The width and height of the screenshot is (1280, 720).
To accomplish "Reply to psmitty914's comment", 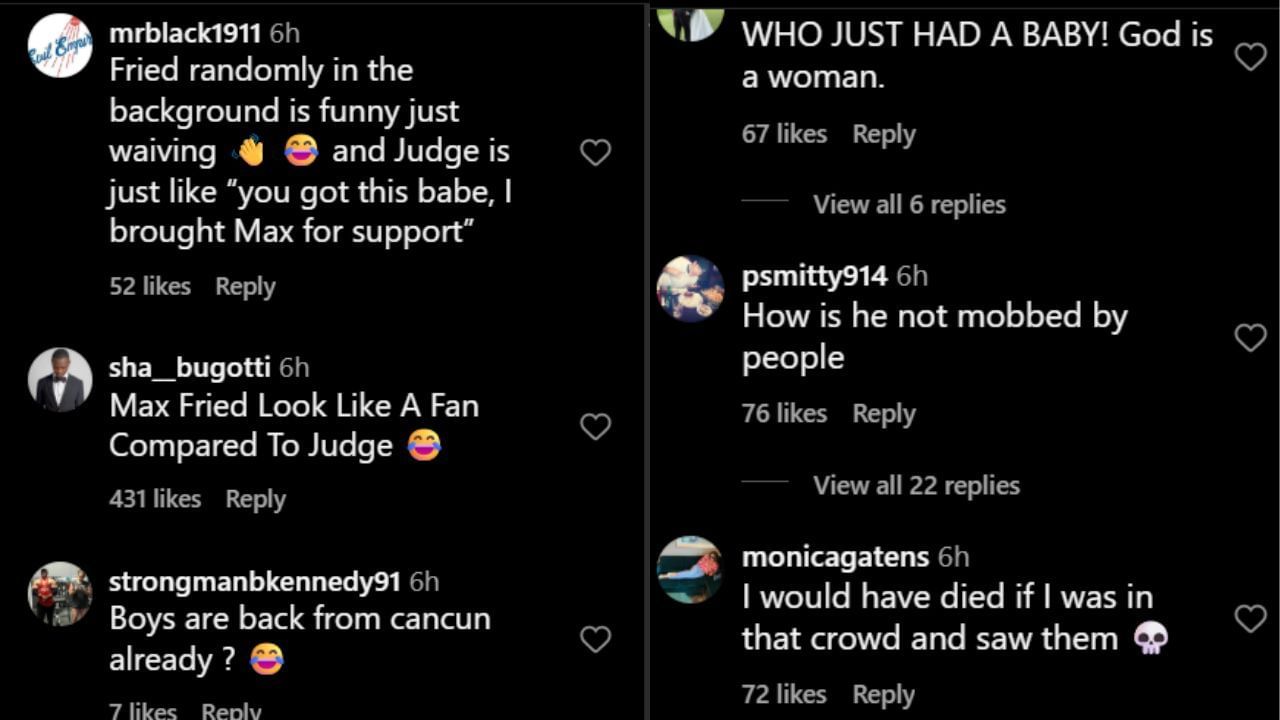I will (x=884, y=412).
